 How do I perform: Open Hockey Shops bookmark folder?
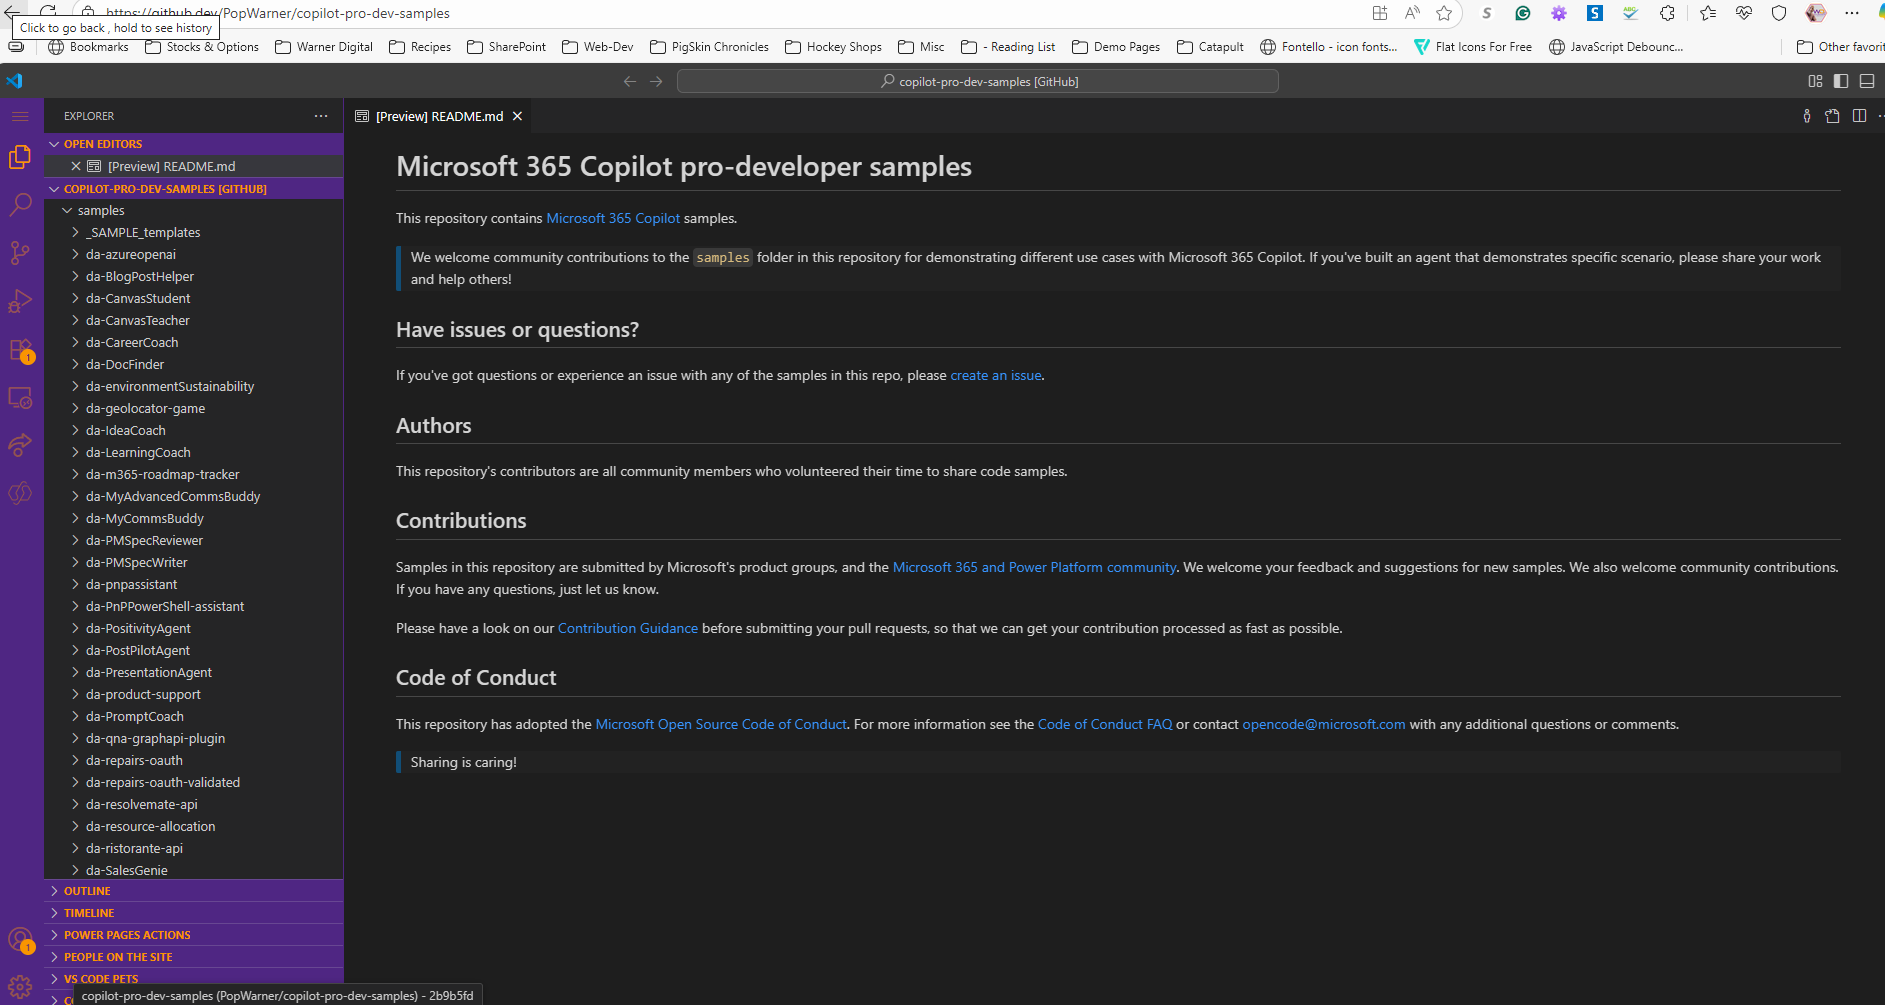(833, 47)
